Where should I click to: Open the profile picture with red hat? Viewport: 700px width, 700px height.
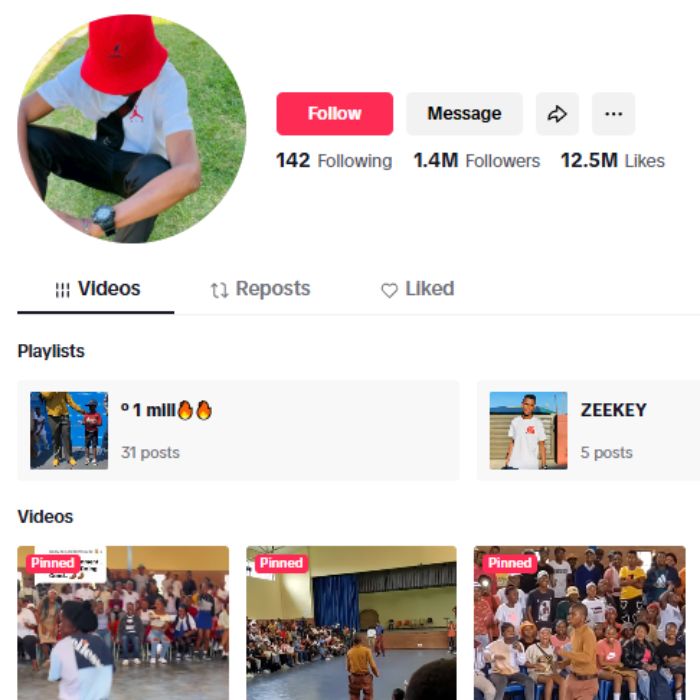coord(132,129)
